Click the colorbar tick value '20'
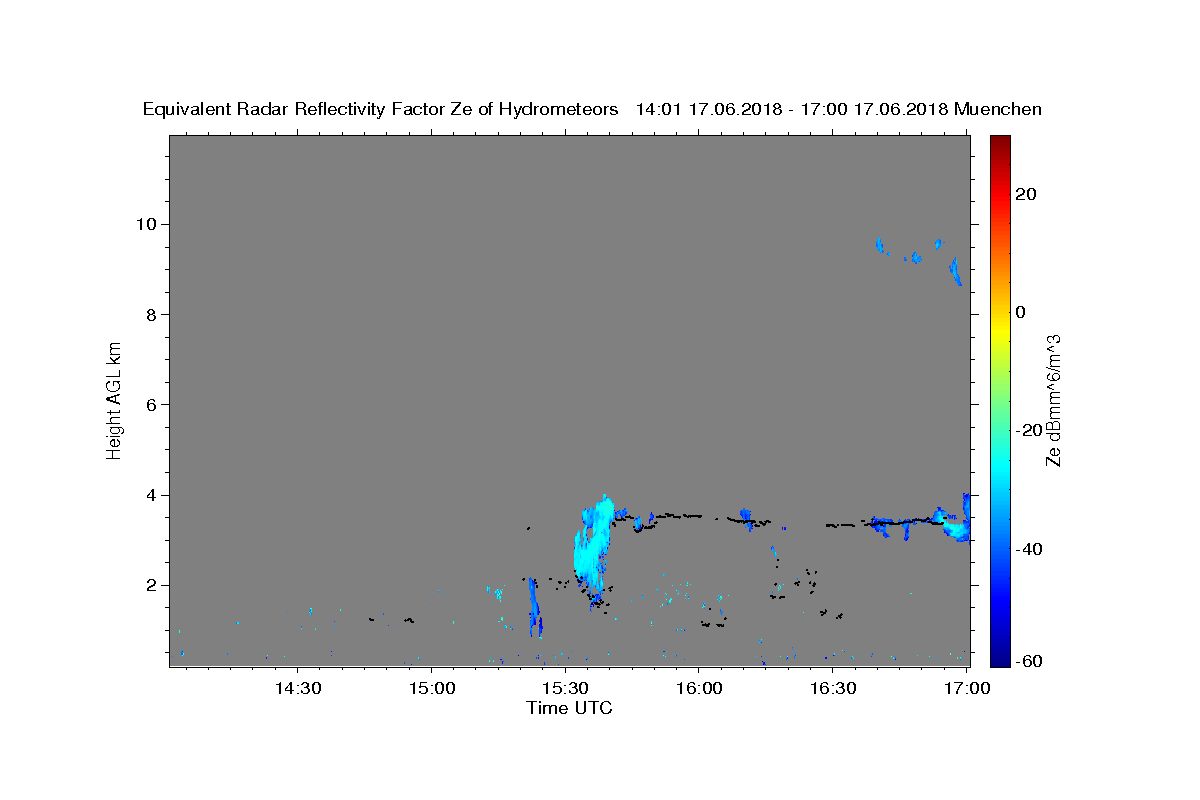Viewport: 1200px width, 800px height. [x=1026, y=194]
